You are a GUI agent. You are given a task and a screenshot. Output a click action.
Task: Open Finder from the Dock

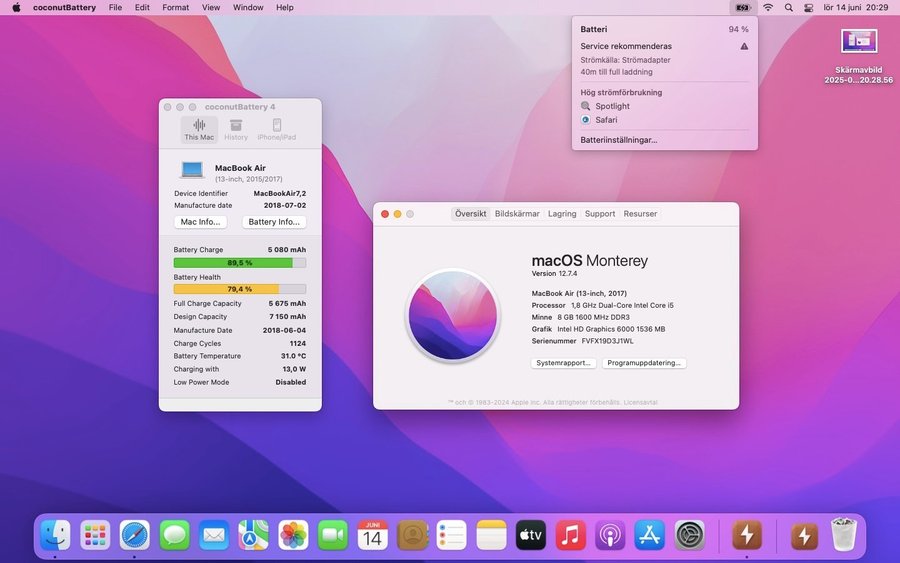pos(56,535)
